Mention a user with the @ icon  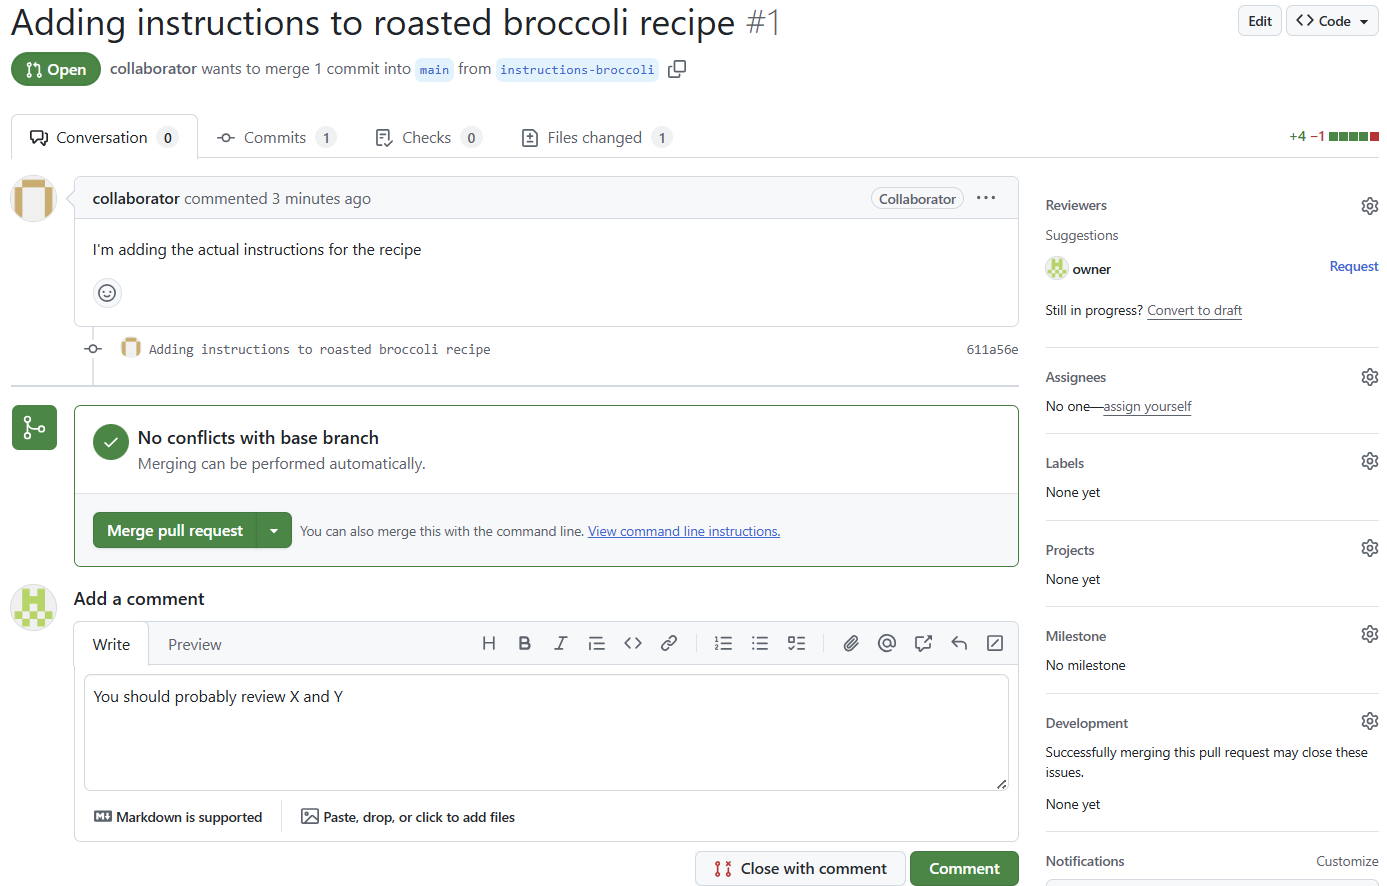(x=887, y=643)
